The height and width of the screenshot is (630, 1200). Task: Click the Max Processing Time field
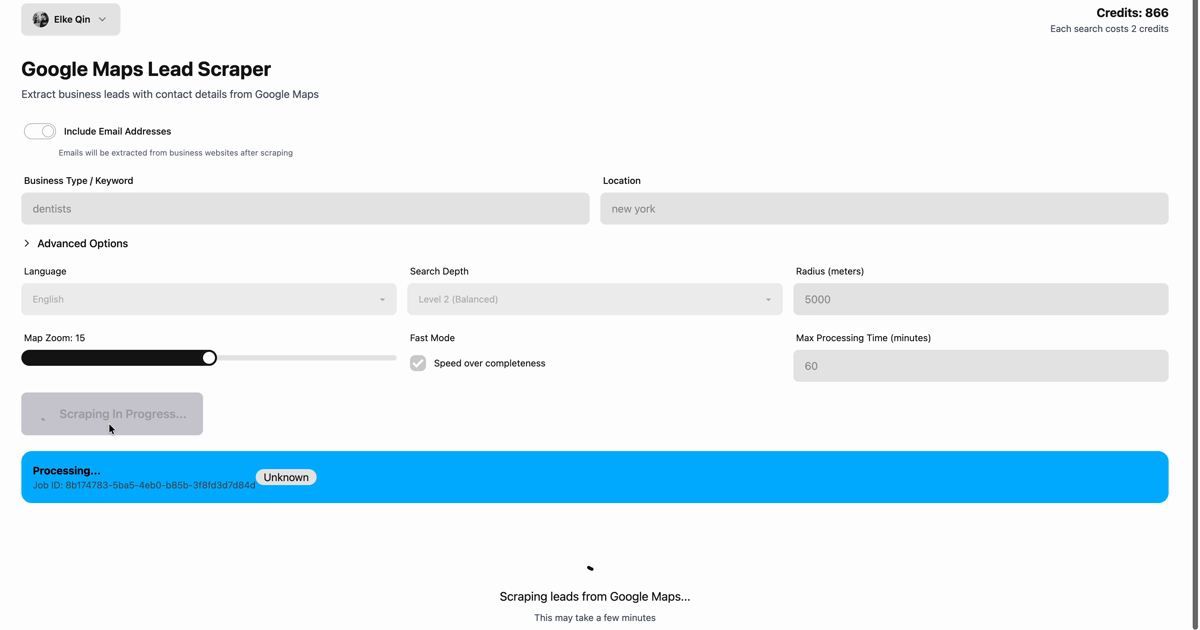tap(981, 366)
